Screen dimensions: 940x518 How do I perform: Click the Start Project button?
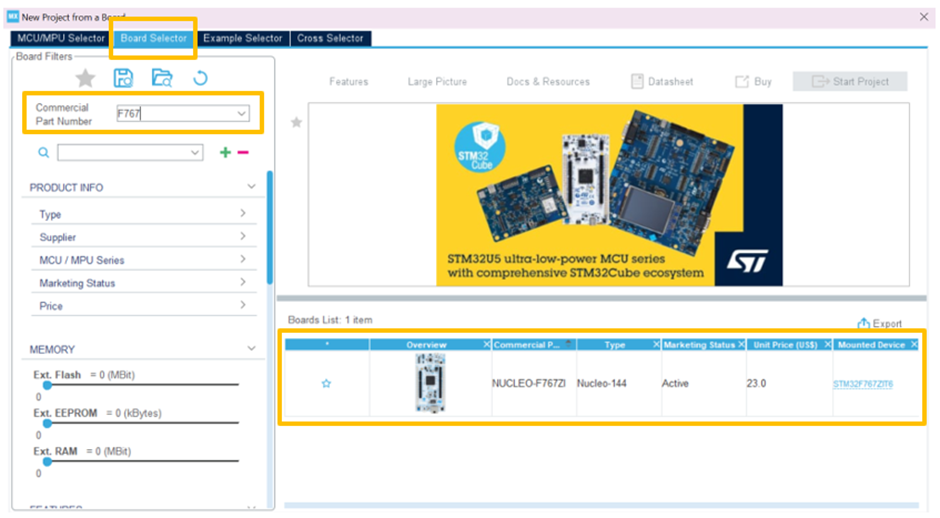(x=850, y=82)
